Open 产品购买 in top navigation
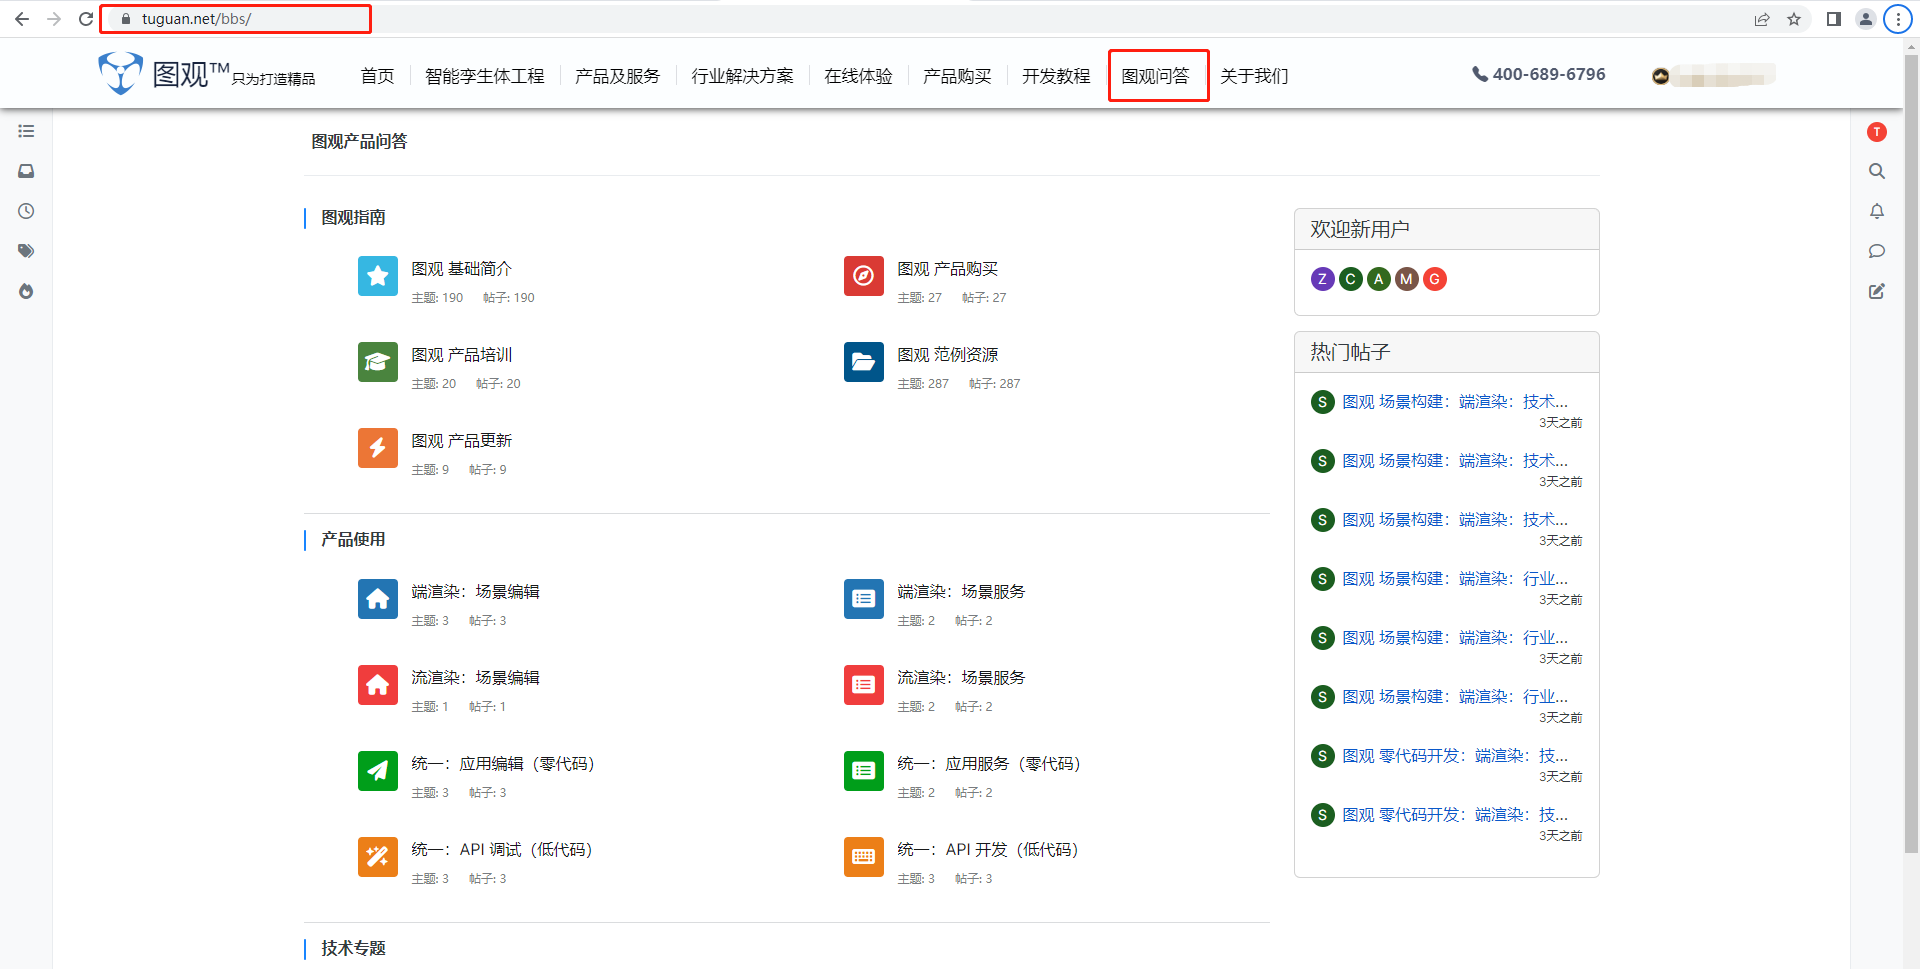 957,76
